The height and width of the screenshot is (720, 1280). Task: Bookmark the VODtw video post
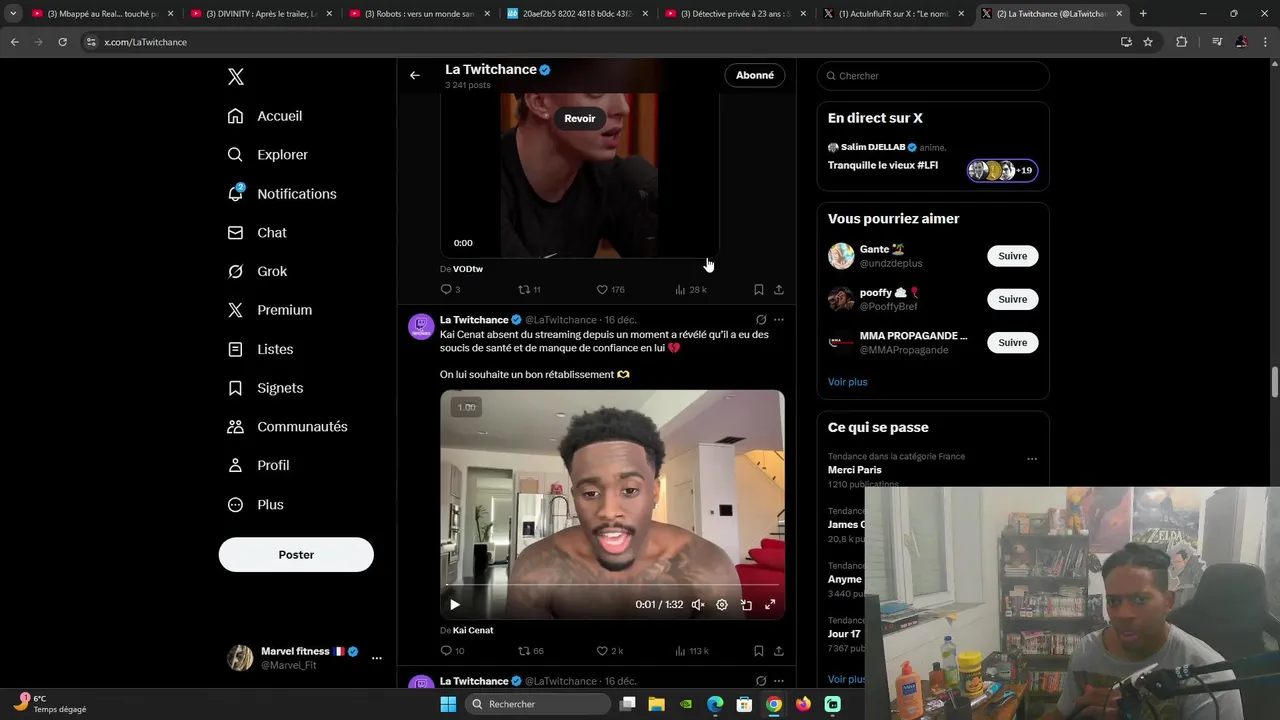759,290
